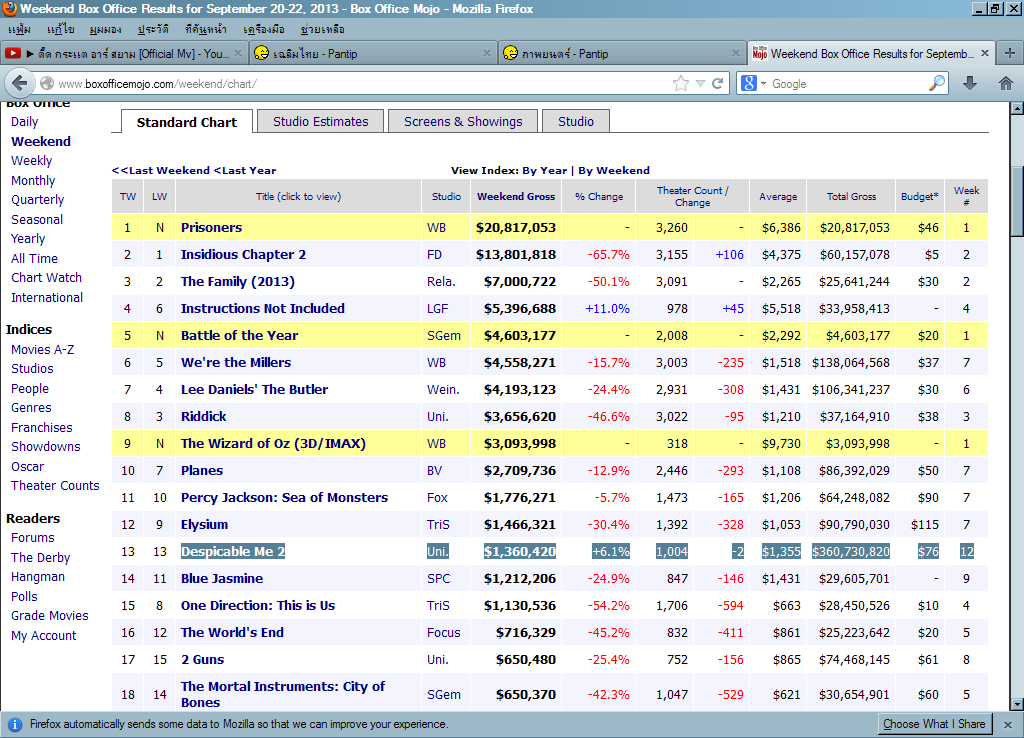Open the Elysium movie link
The image size is (1024, 738).
[x=204, y=524]
